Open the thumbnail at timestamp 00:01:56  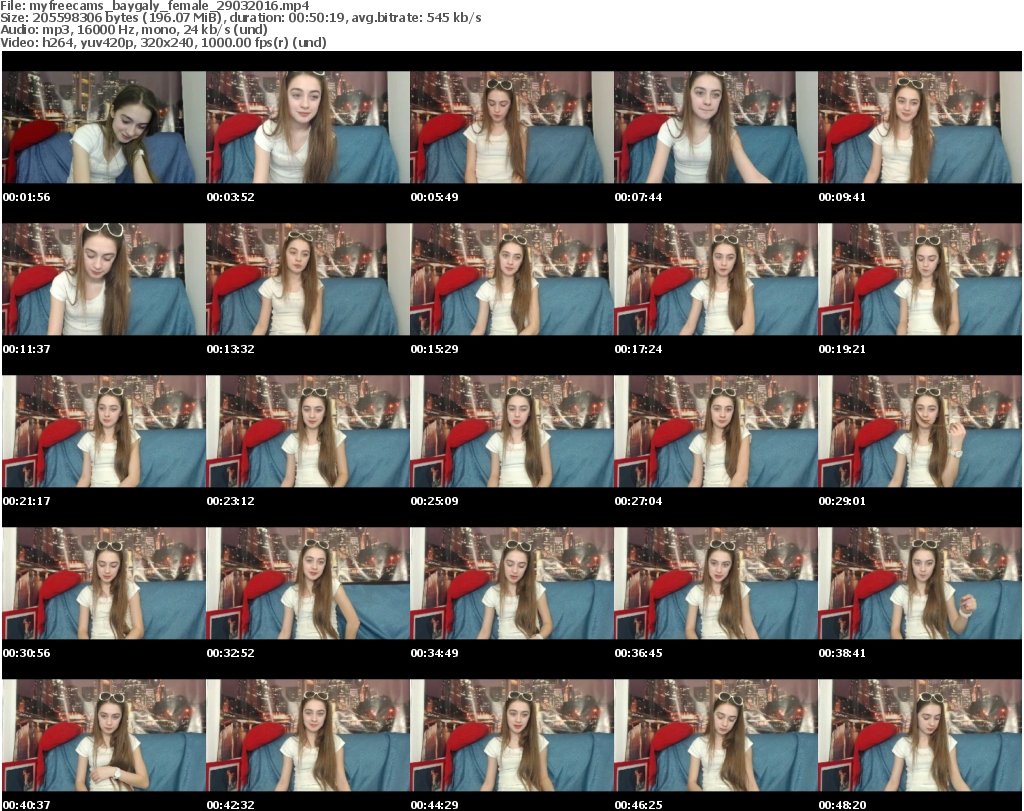[104, 127]
